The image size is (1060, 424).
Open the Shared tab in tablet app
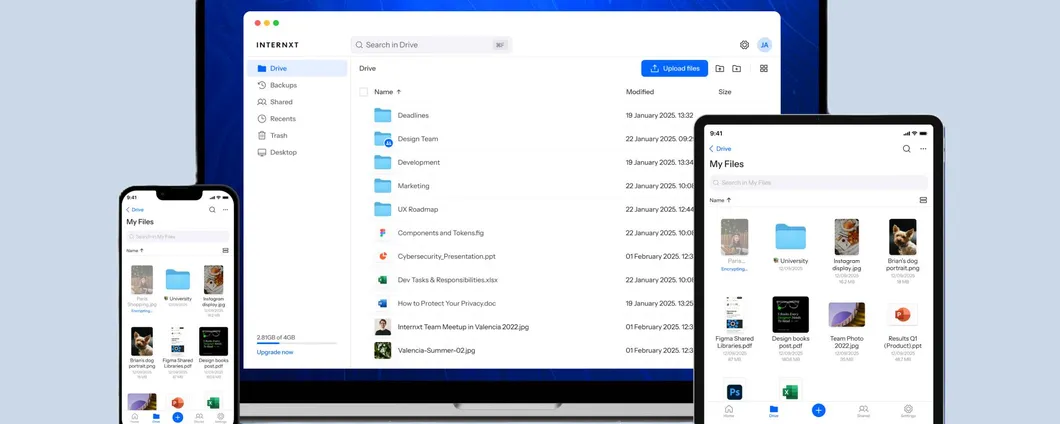click(x=863, y=411)
